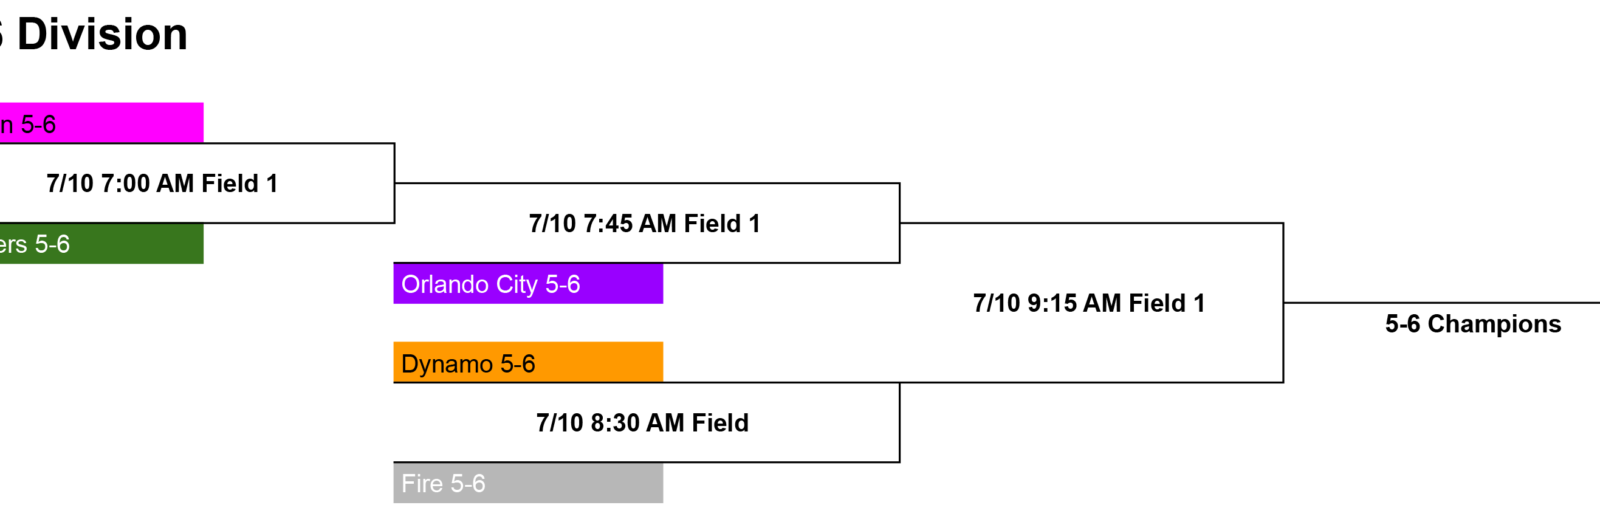Click the line directly above Orlando City box
This screenshot has width=1600, height=505.
click(x=647, y=263)
